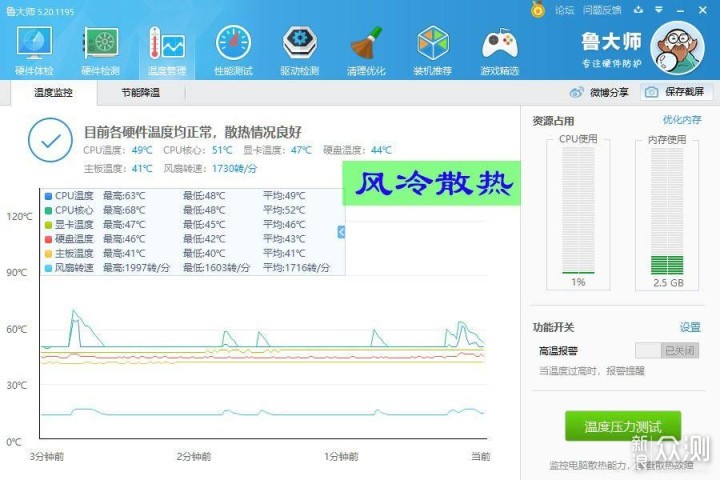720x480 pixels.
Task: Click 保存截屏 save screenshot button
Action: point(677,92)
